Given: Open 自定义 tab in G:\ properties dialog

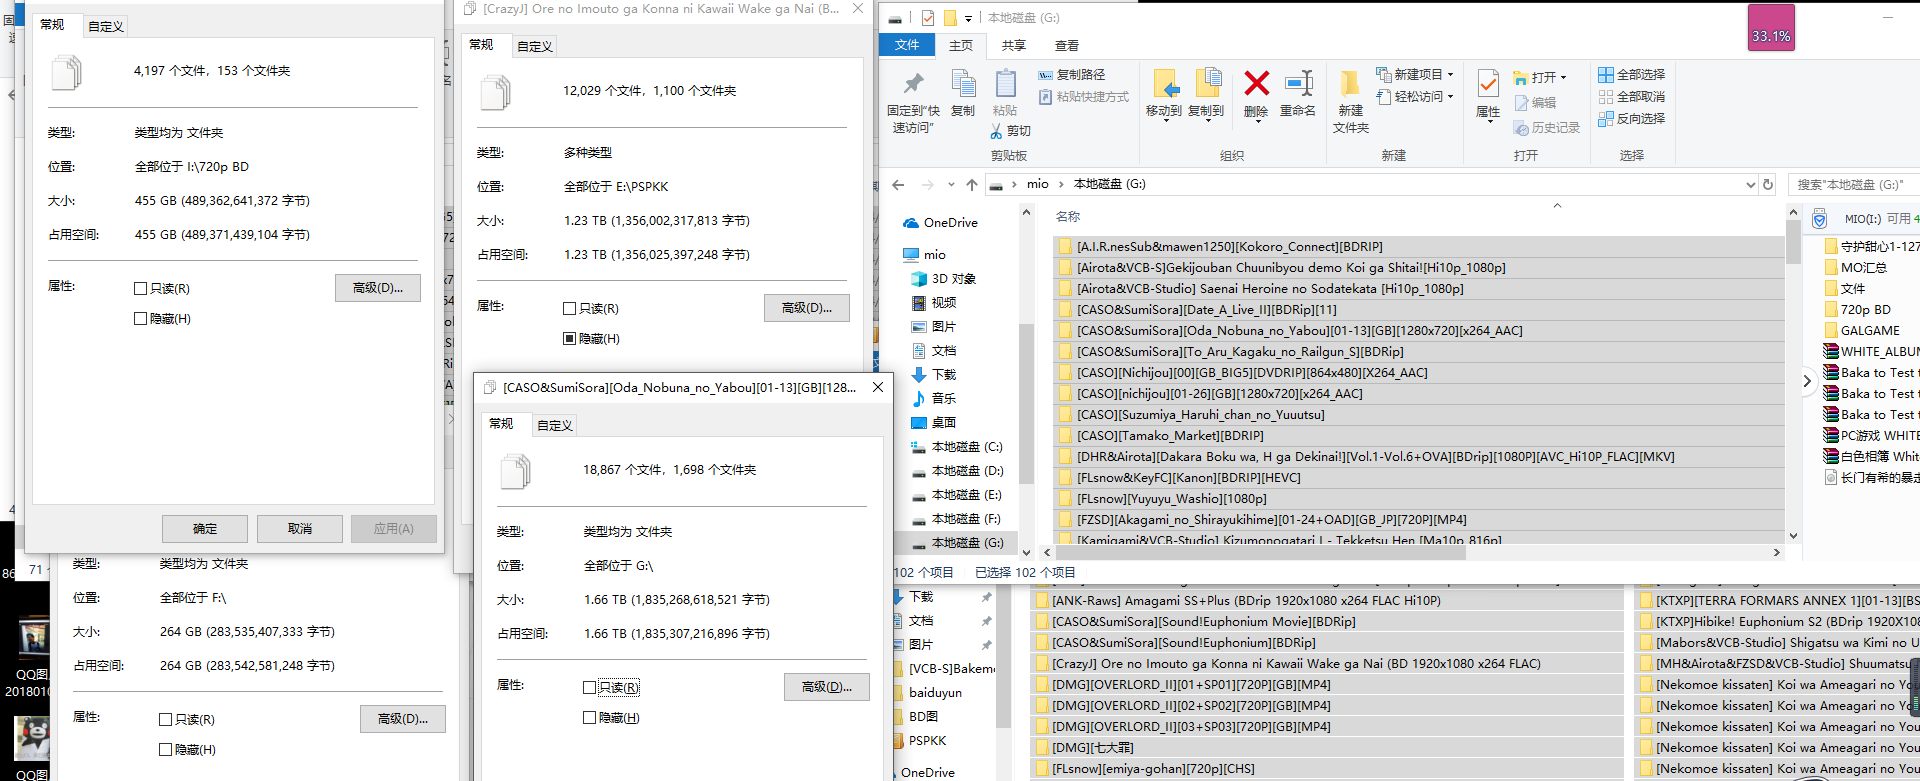Looking at the screenshot, I should (555, 426).
